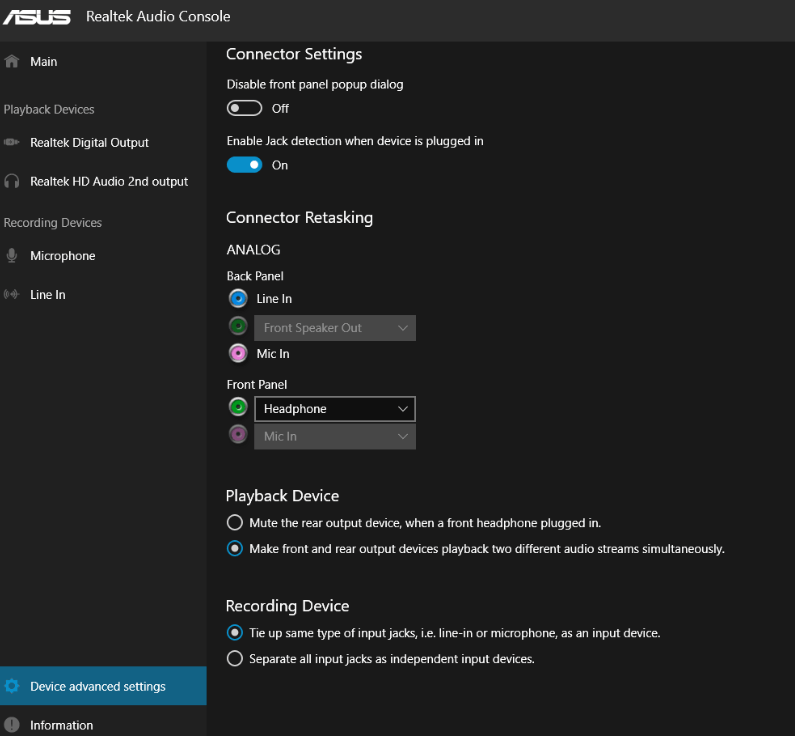795x738 pixels.
Task: Click the Back Panel Line In label
Action: coord(274,299)
